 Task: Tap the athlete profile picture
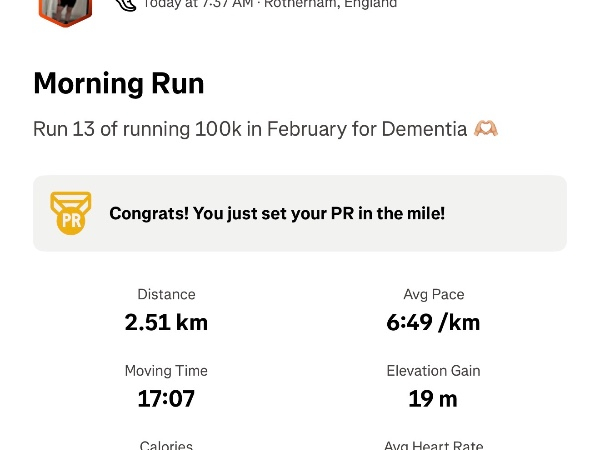coord(65,9)
